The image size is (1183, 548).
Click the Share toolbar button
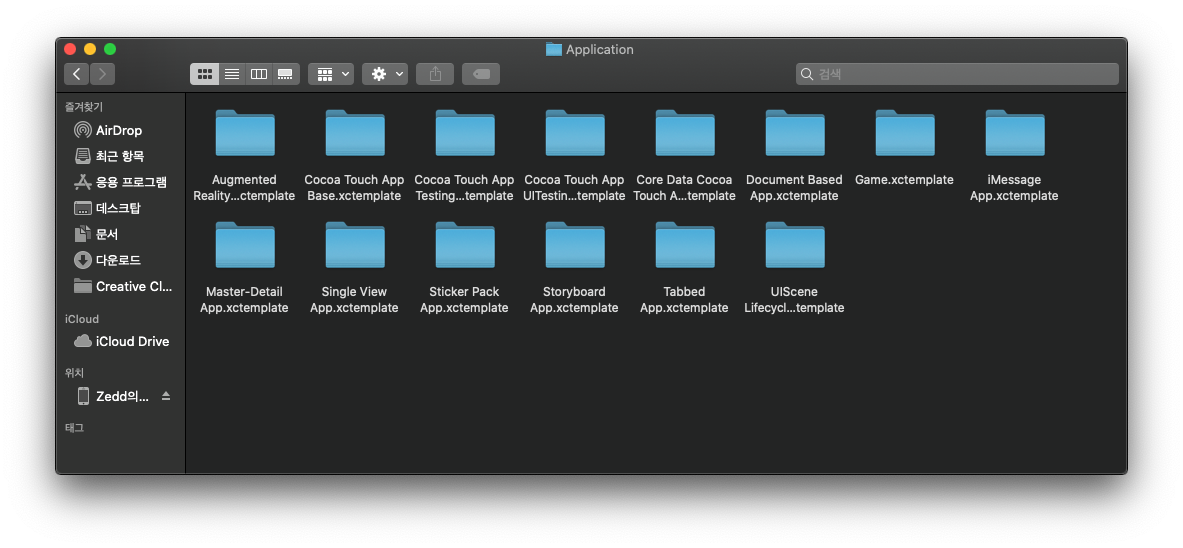tap(435, 74)
